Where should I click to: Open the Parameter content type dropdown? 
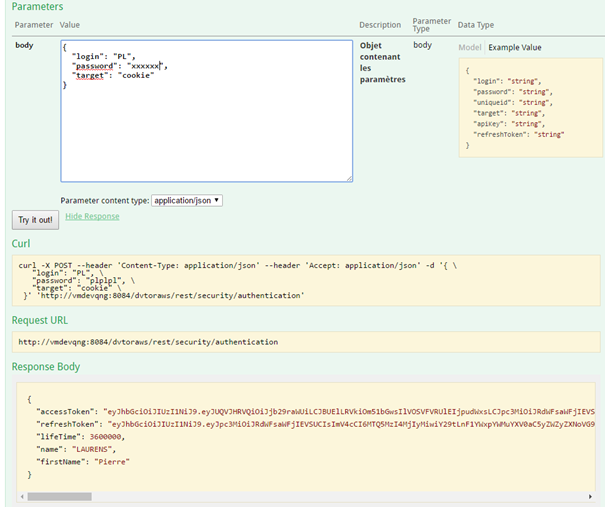coord(186,200)
